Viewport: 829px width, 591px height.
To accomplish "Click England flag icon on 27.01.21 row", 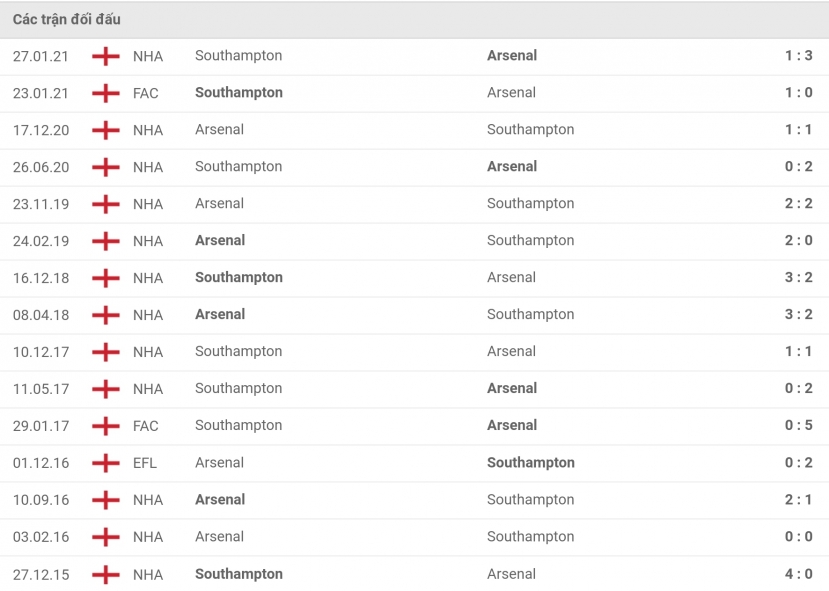I will [x=106, y=56].
